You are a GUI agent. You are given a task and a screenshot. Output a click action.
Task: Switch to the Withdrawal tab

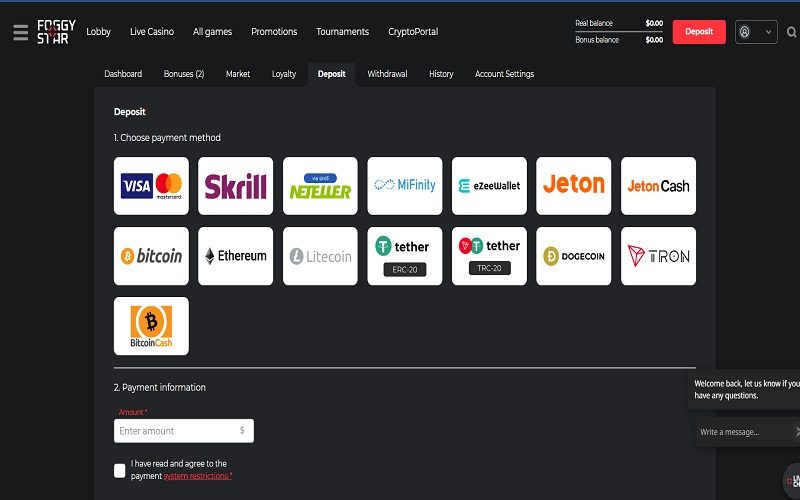pyautogui.click(x=387, y=74)
